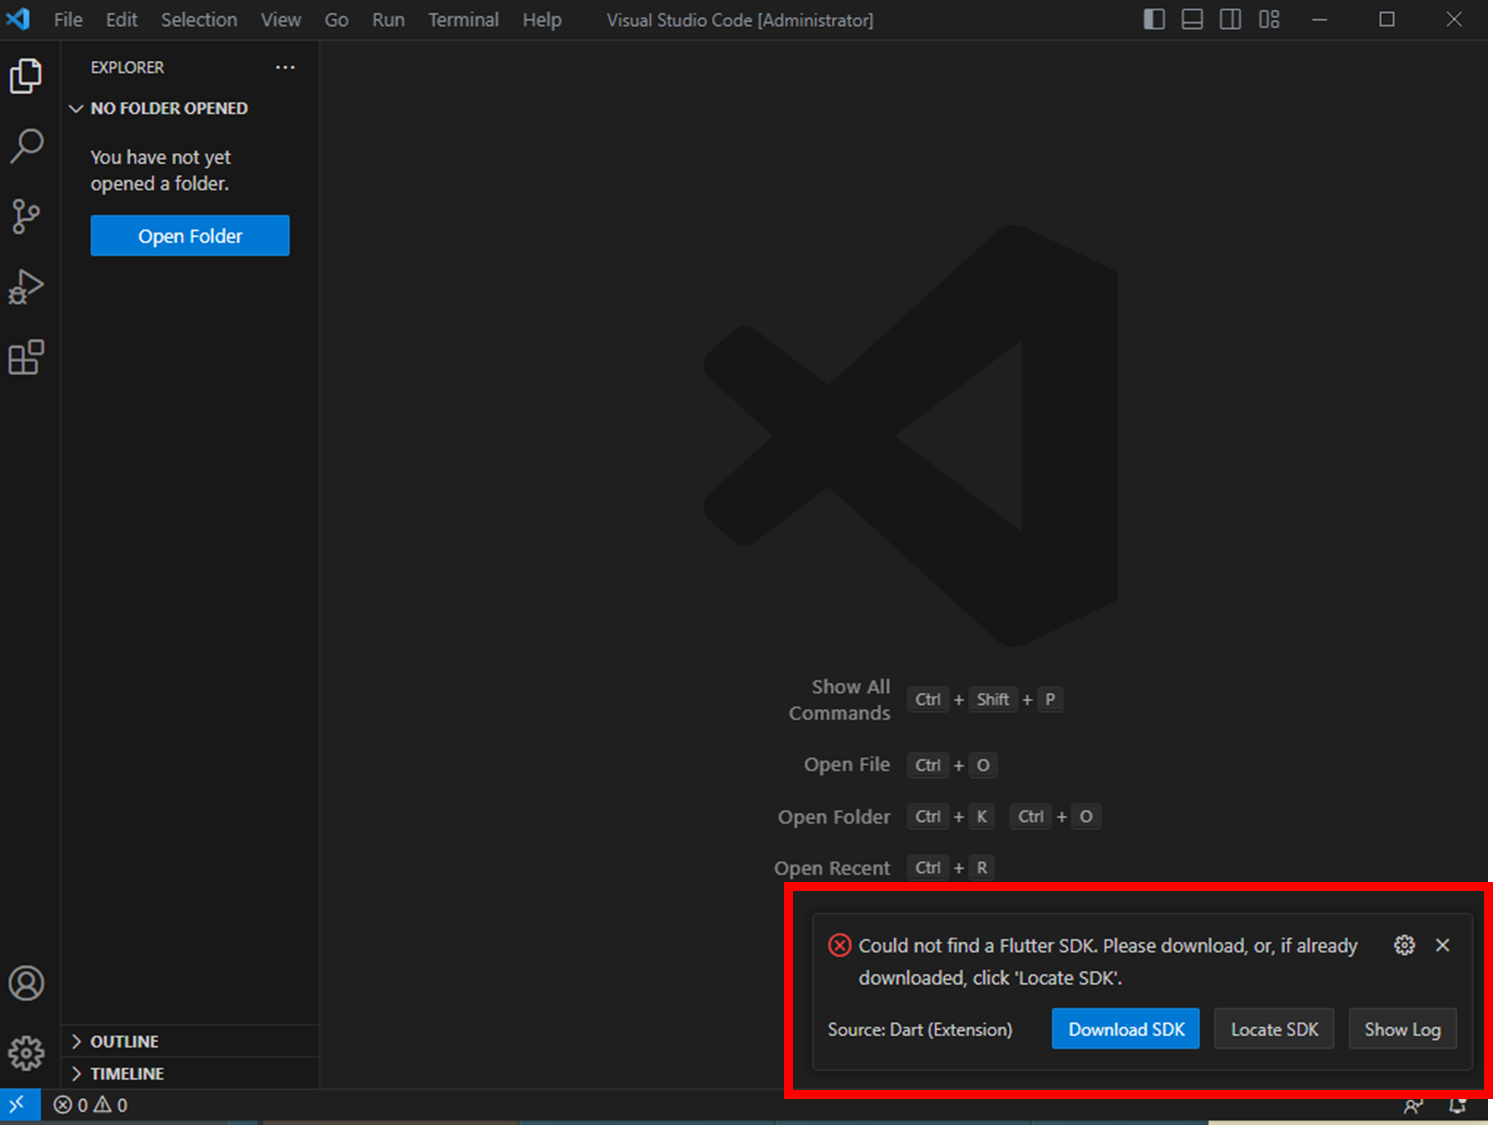Open the Accounts menu icon
This screenshot has height=1125, width=1493.
pos(26,983)
